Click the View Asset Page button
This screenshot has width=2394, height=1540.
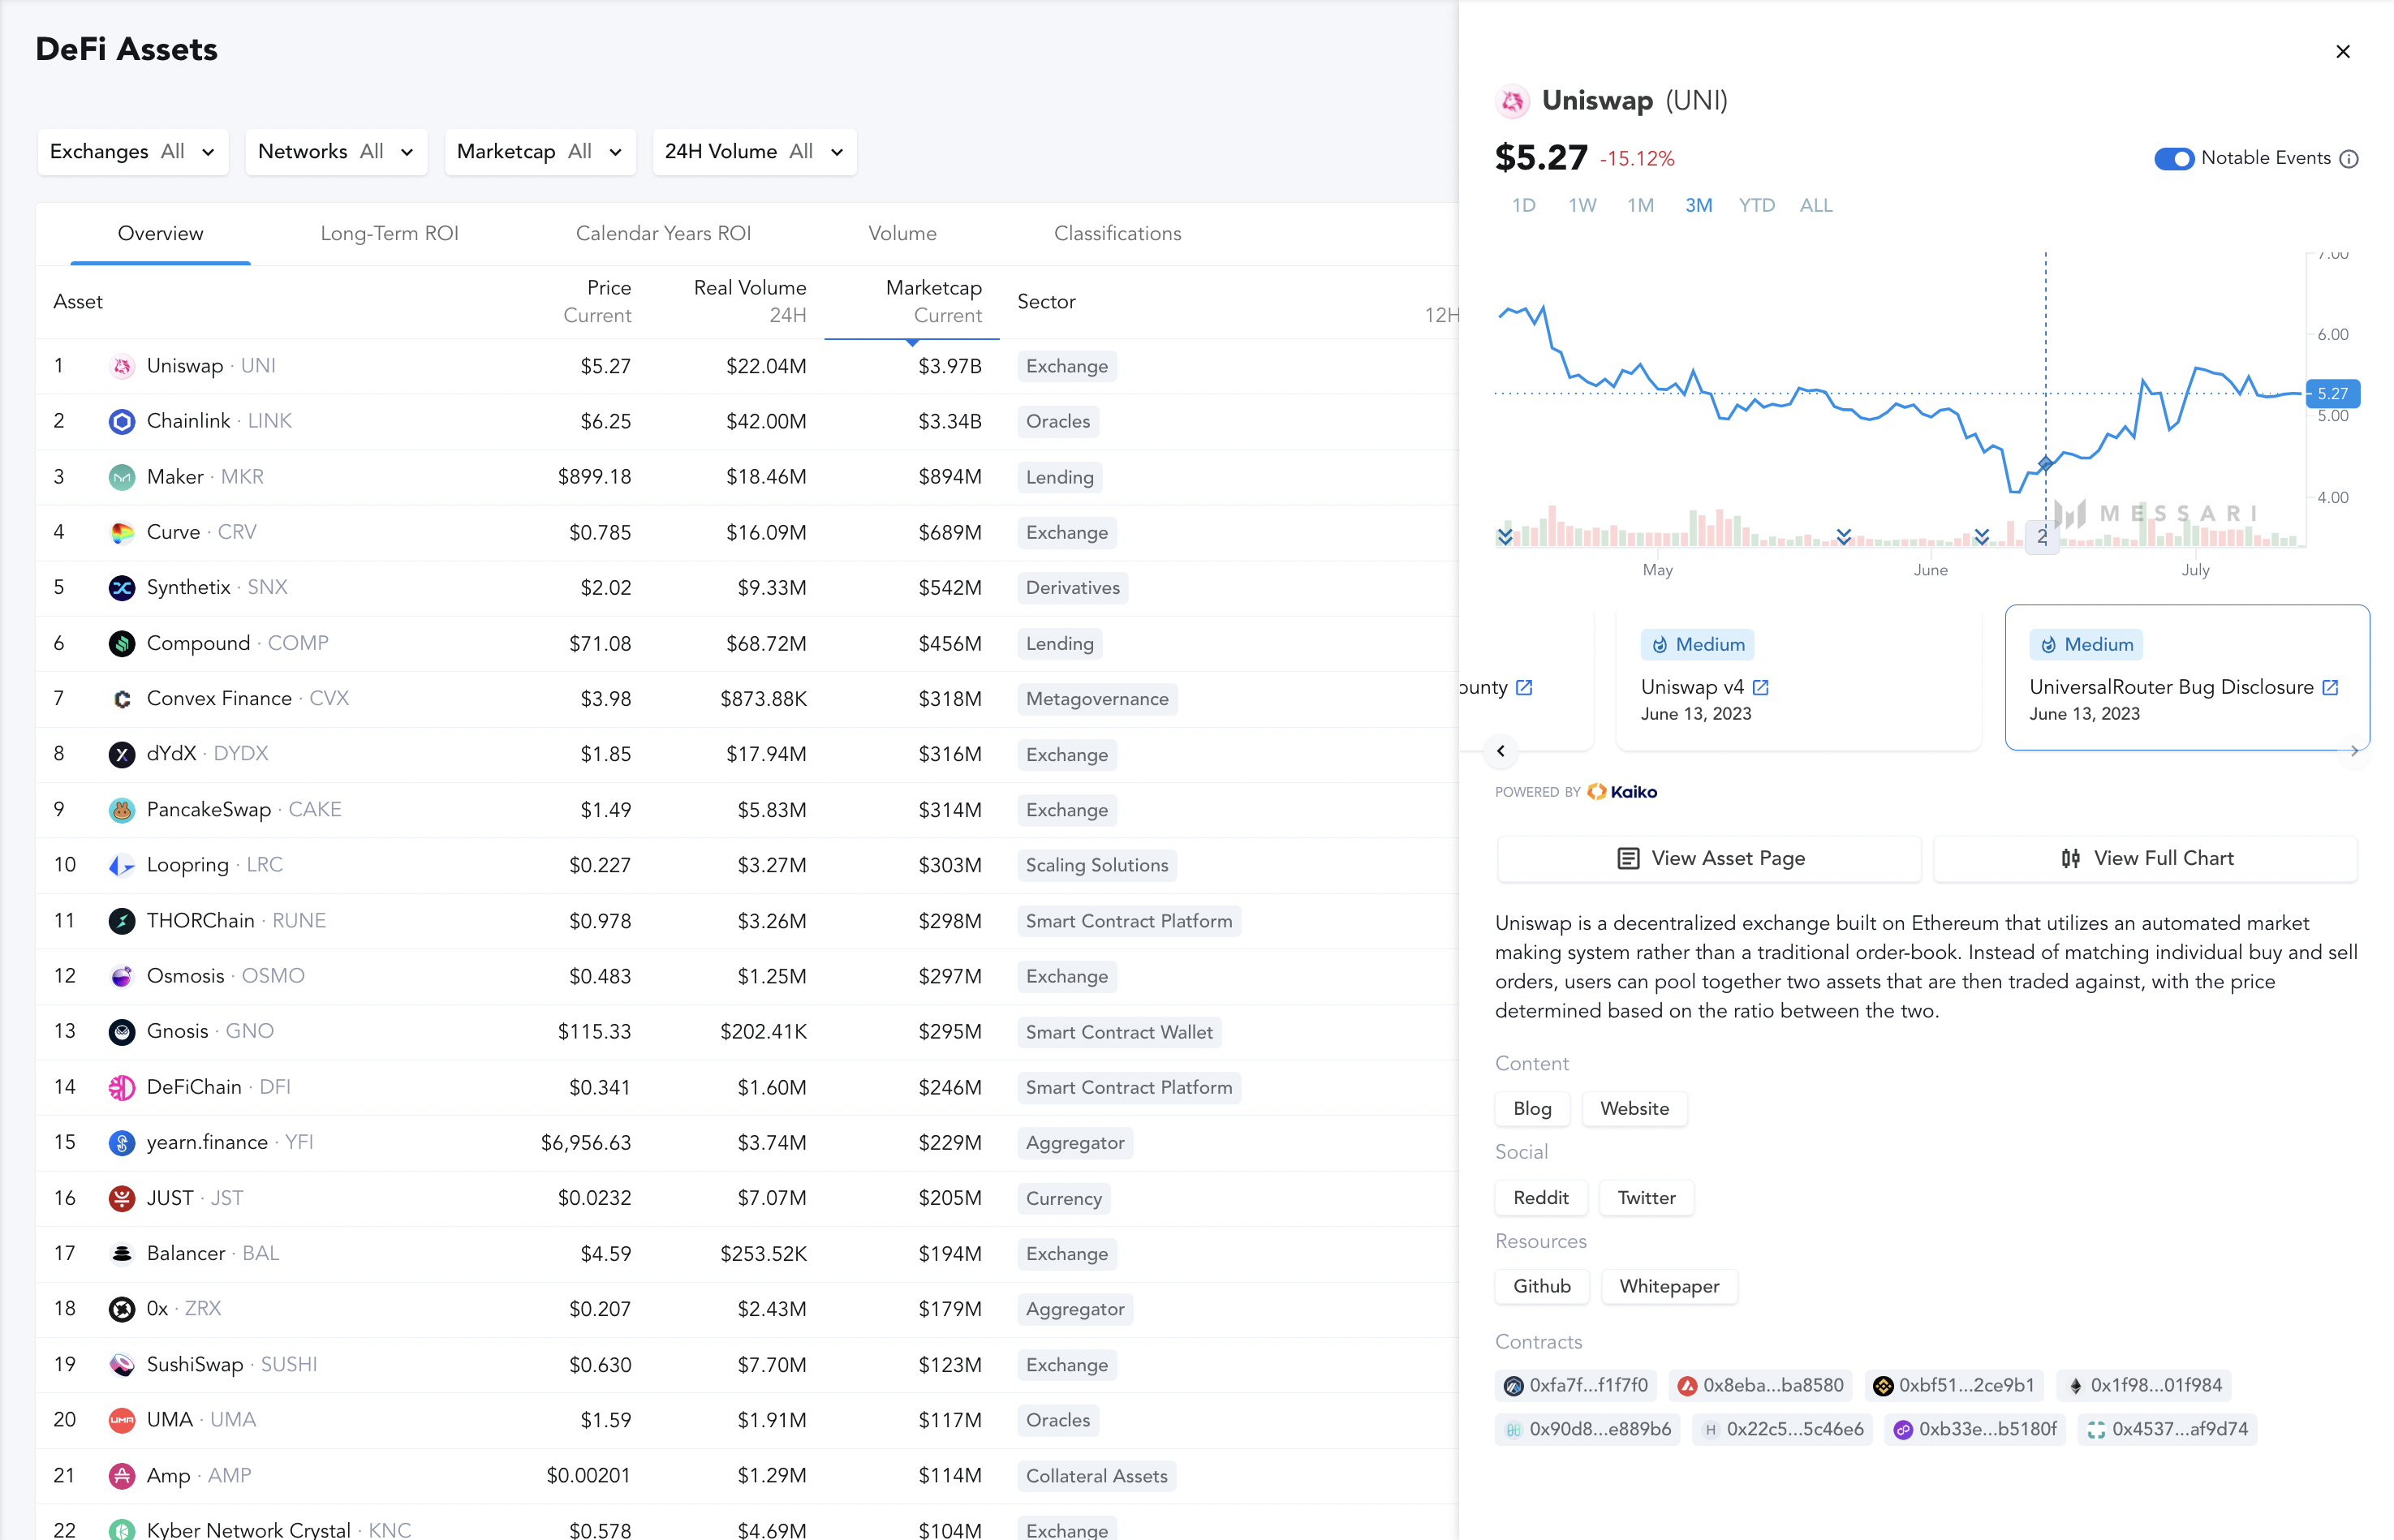coord(1709,858)
